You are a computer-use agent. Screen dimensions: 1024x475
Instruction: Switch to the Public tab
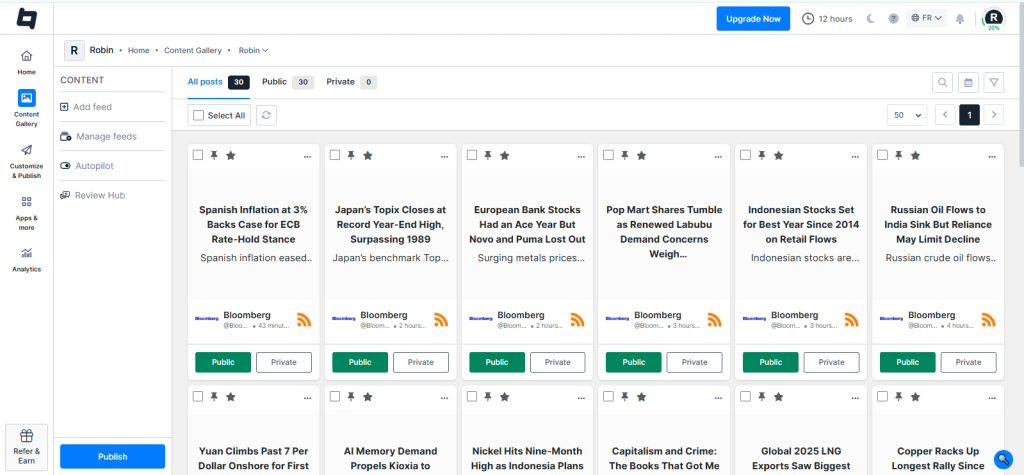pos(287,82)
